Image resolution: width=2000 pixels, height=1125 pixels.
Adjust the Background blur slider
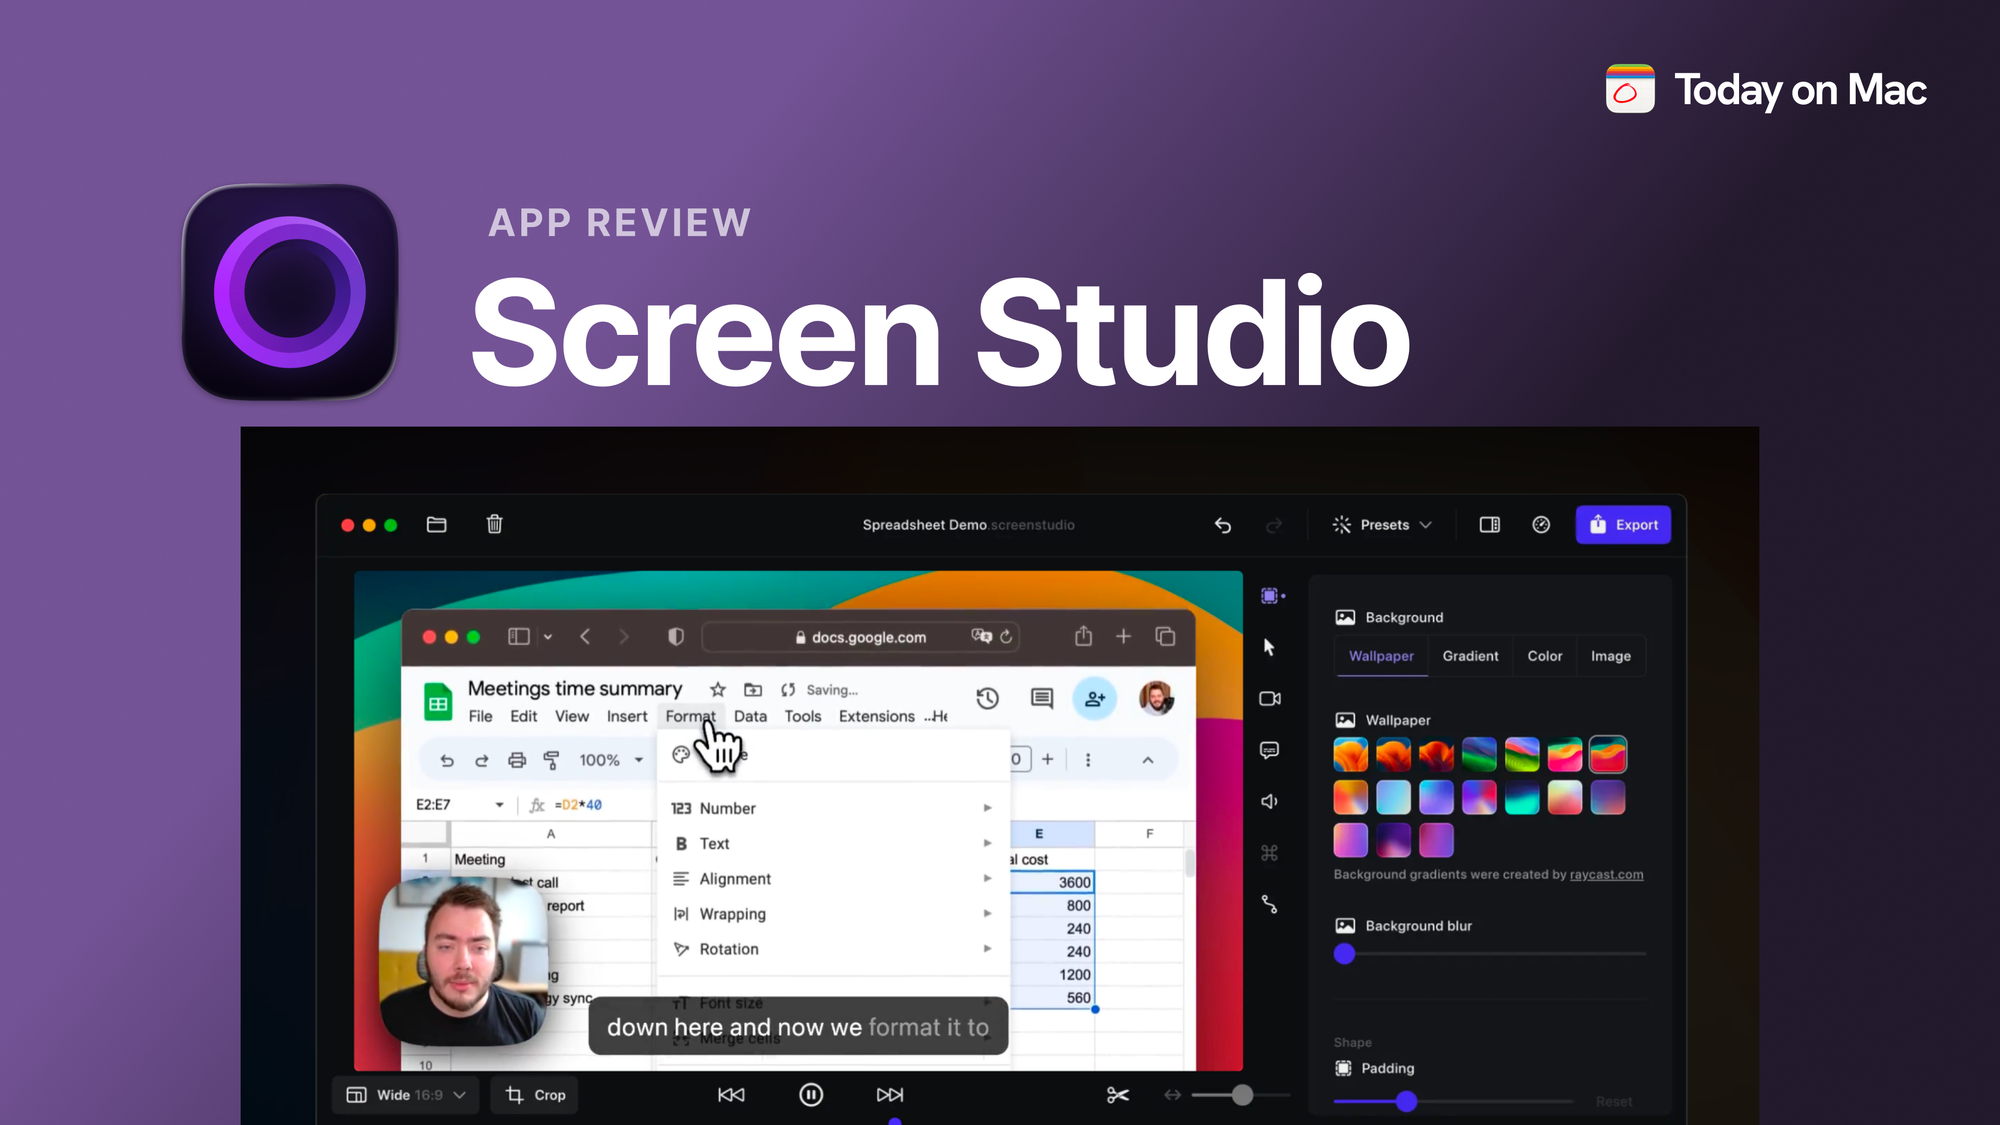click(1344, 954)
